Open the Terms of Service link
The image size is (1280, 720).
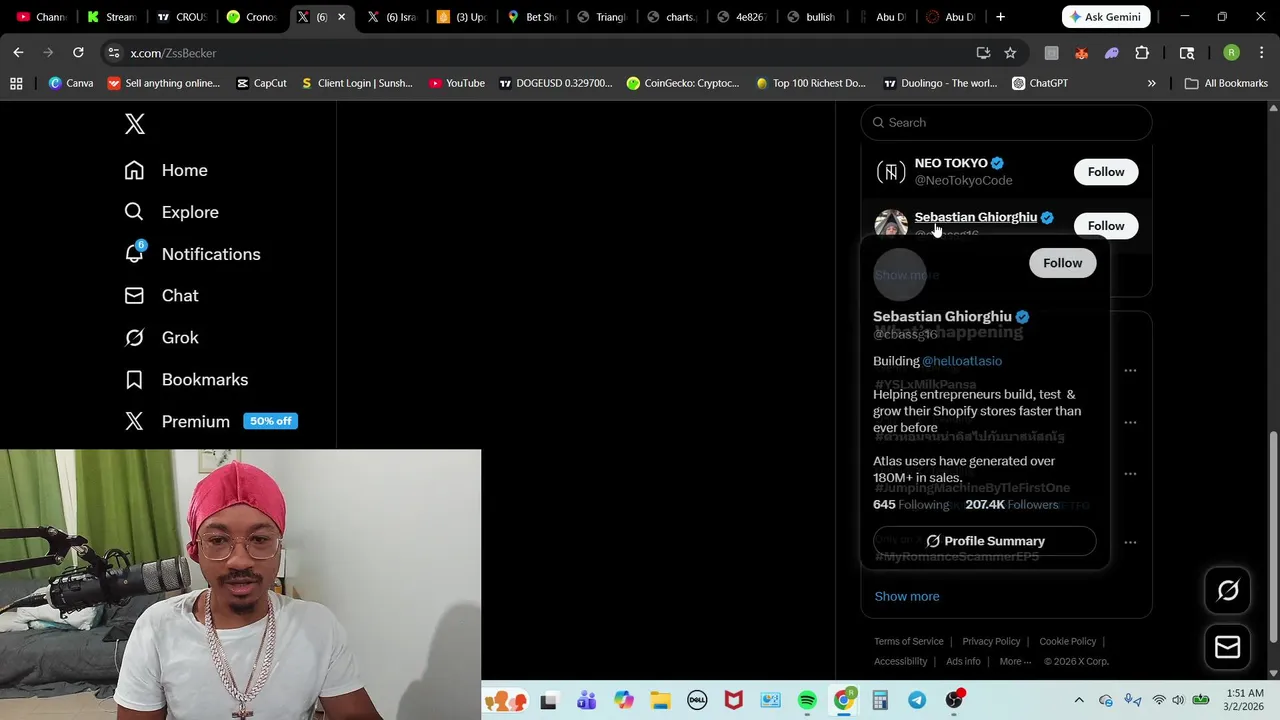coord(909,641)
